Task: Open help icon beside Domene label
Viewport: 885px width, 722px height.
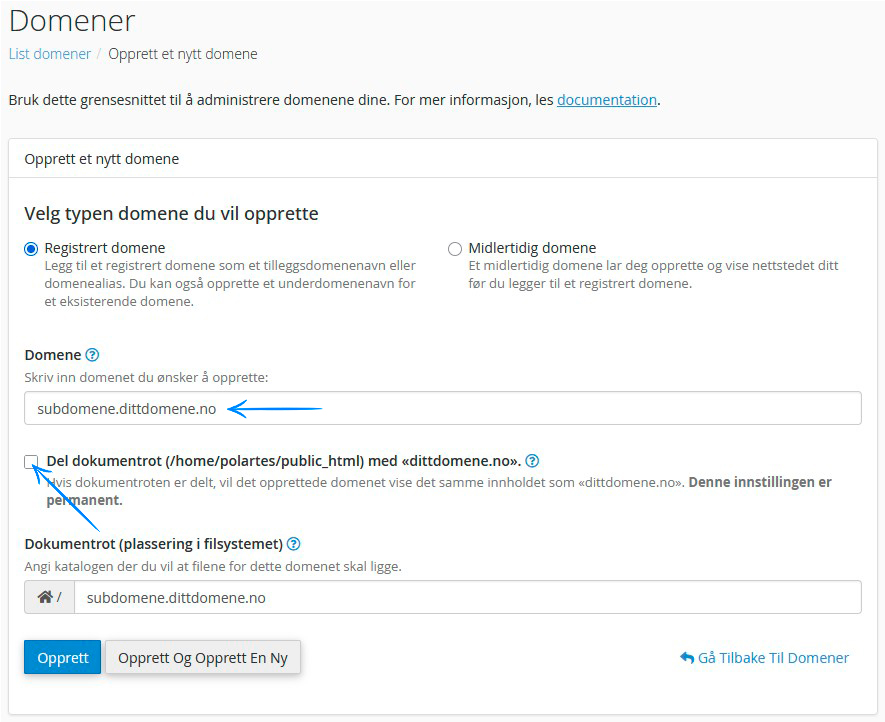Action: [x=93, y=354]
